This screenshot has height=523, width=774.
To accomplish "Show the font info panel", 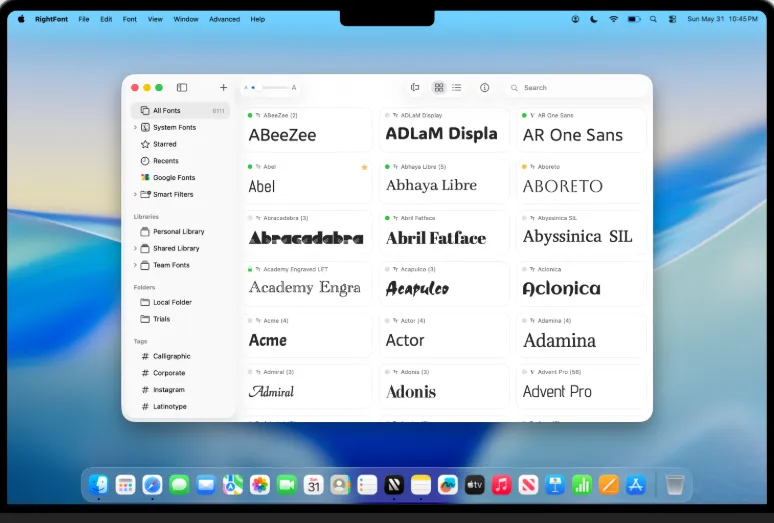I will [x=484, y=87].
